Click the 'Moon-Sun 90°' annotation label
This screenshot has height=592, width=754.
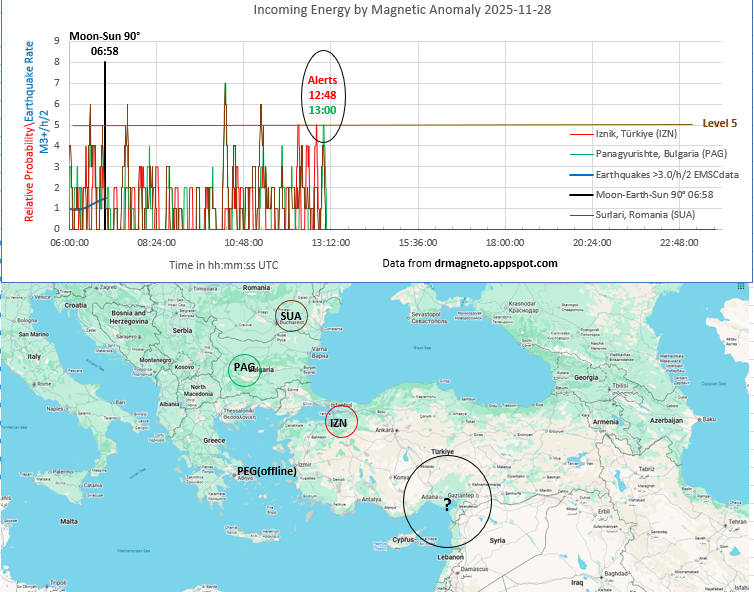[104, 36]
